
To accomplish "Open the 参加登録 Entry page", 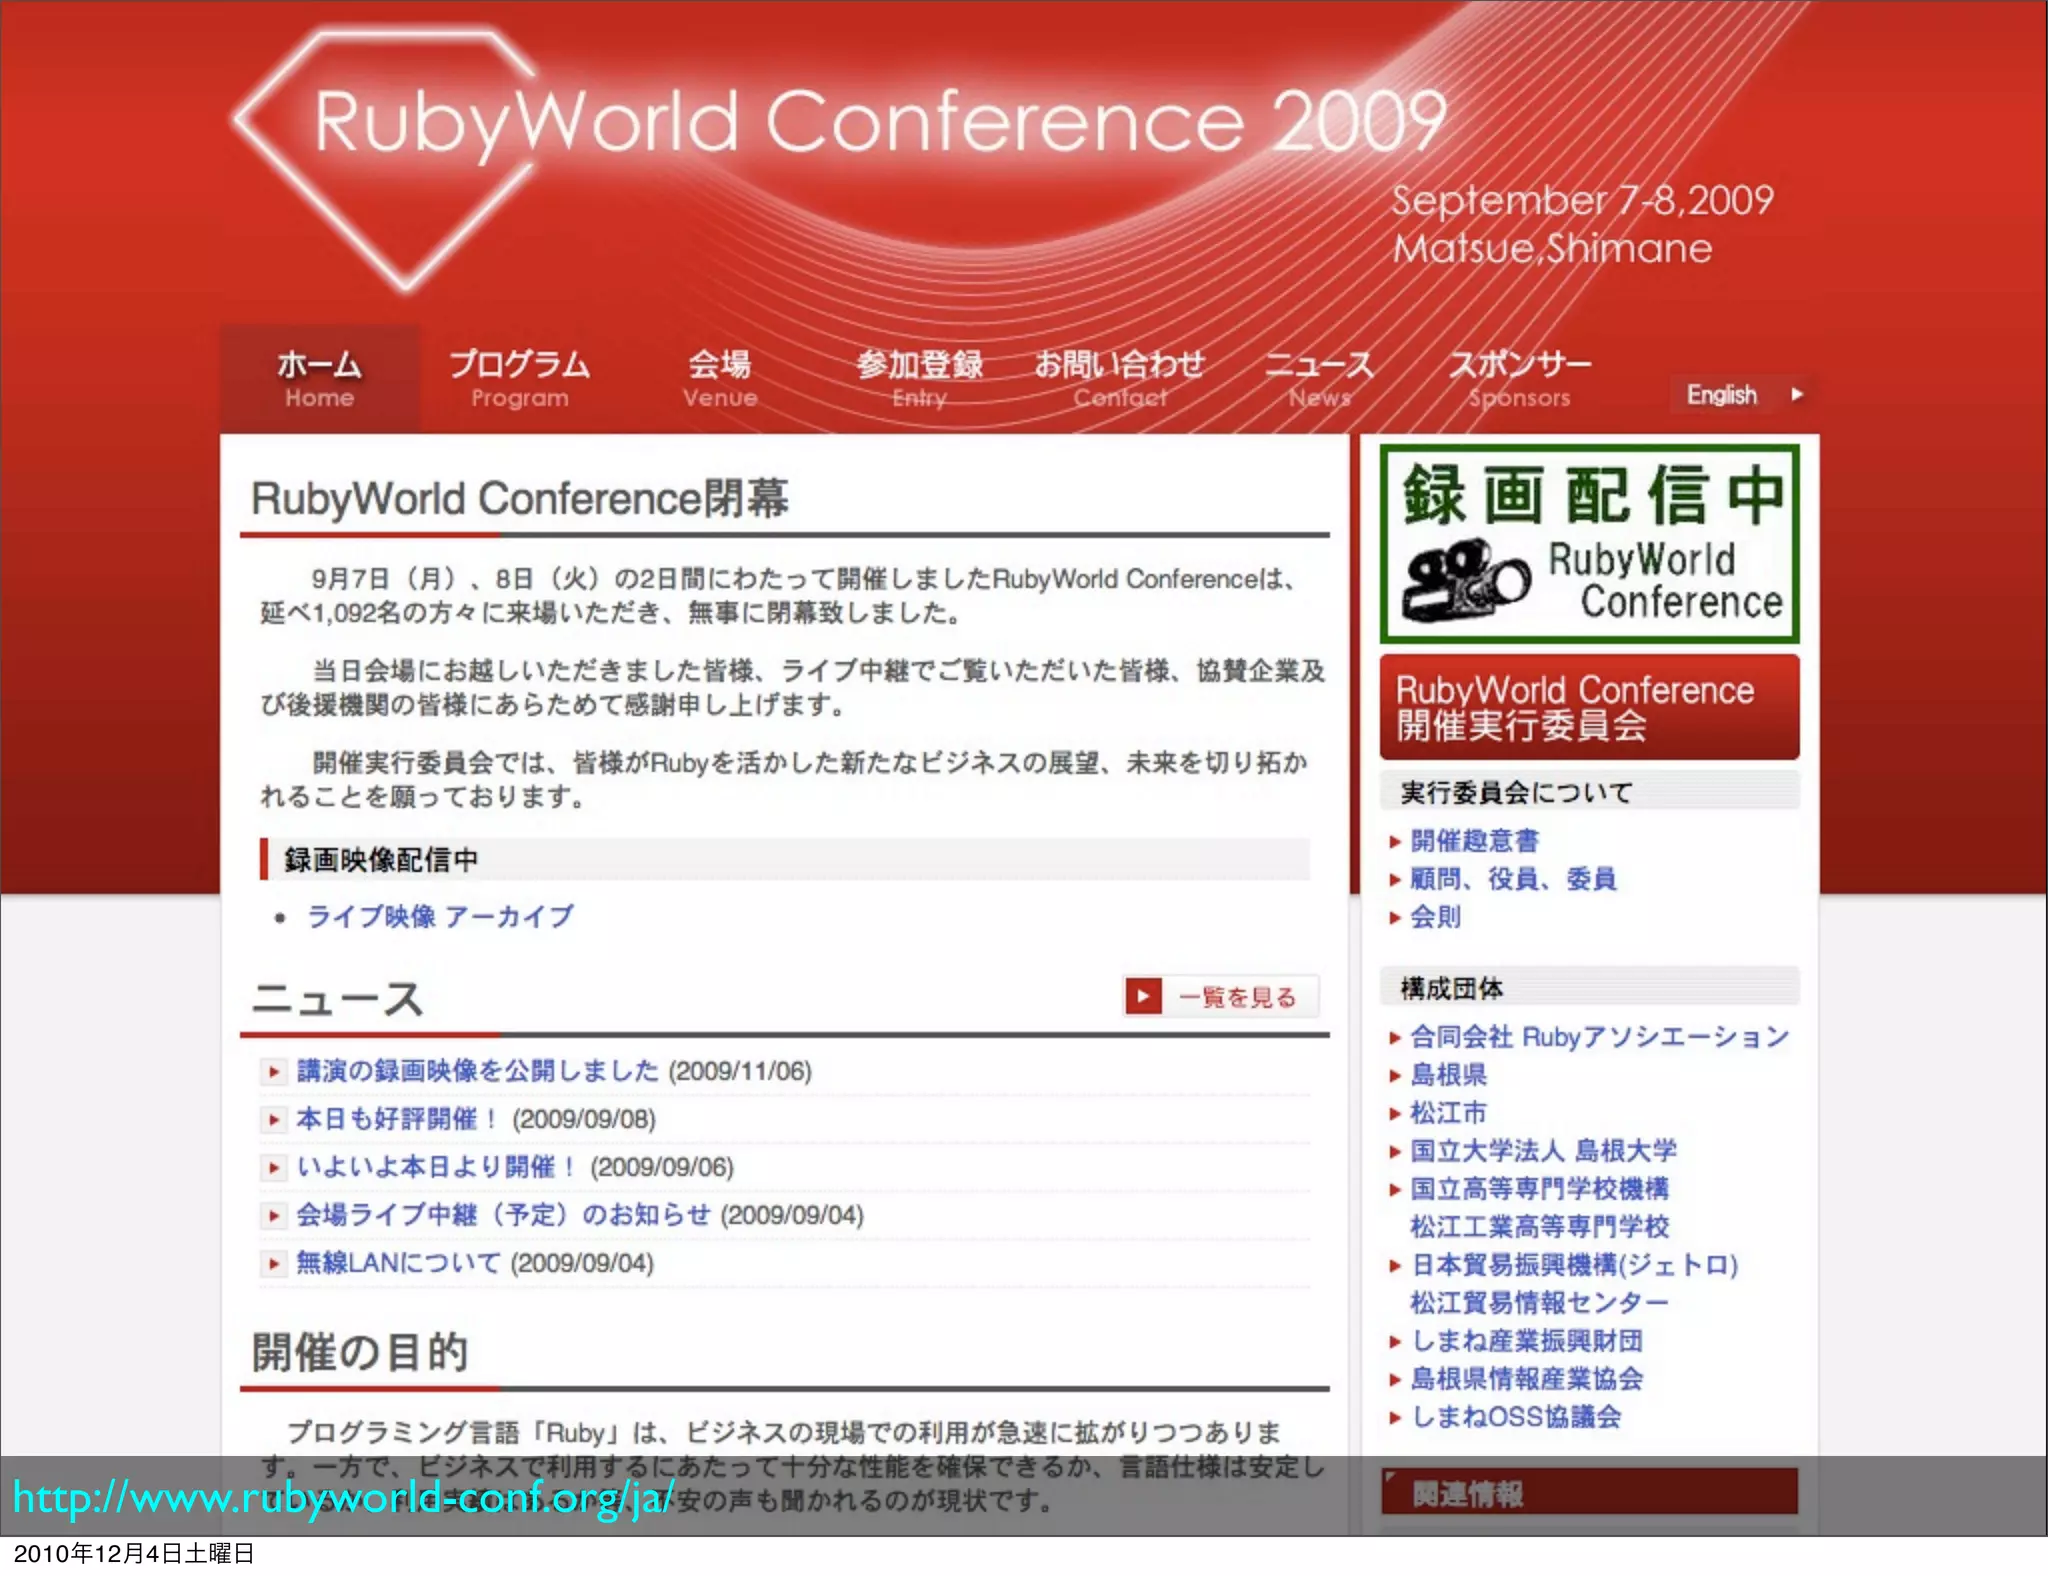I will coord(919,378).
